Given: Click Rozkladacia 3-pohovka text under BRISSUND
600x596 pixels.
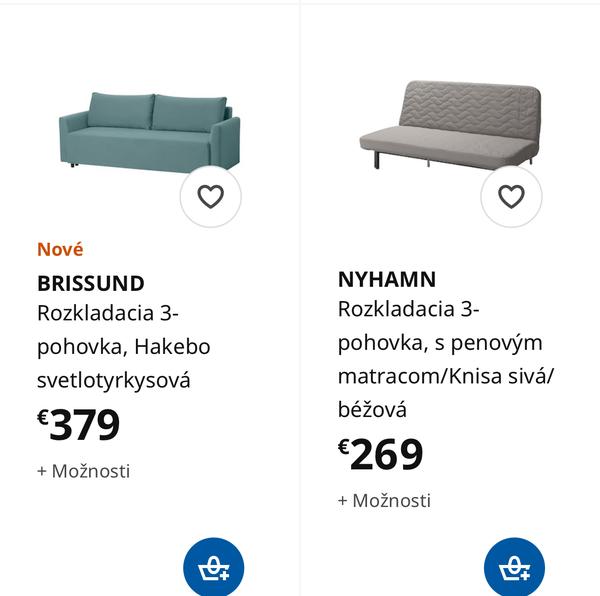Looking at the screenshot, I should [108, 313].
